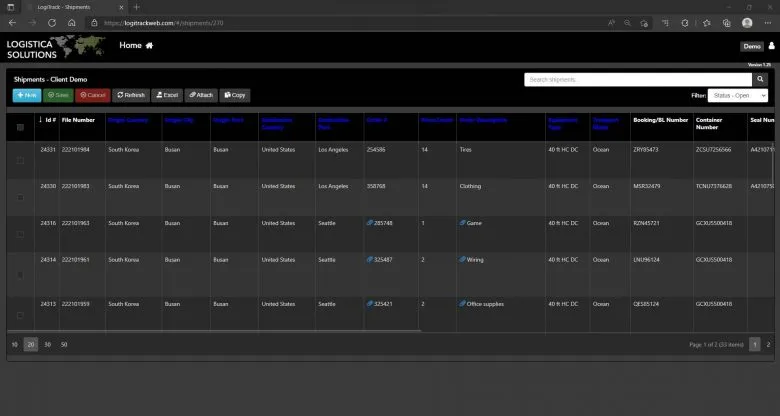Image resolution: width=780 pixels, height=416 pixels.
Task: Click the green Save button
Action: click(58, 96)
